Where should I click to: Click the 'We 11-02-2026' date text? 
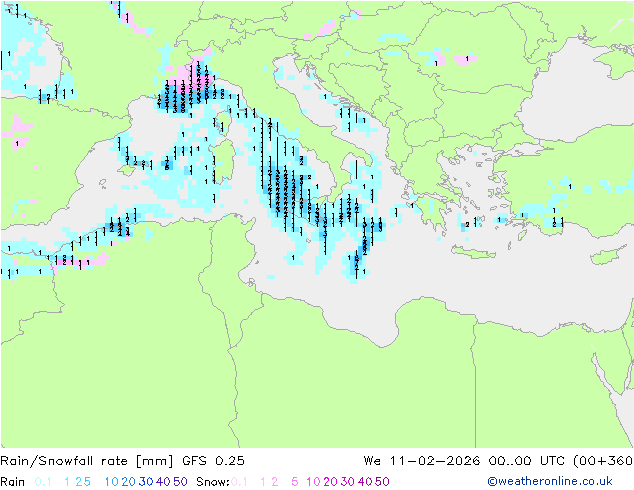[422, 461]
